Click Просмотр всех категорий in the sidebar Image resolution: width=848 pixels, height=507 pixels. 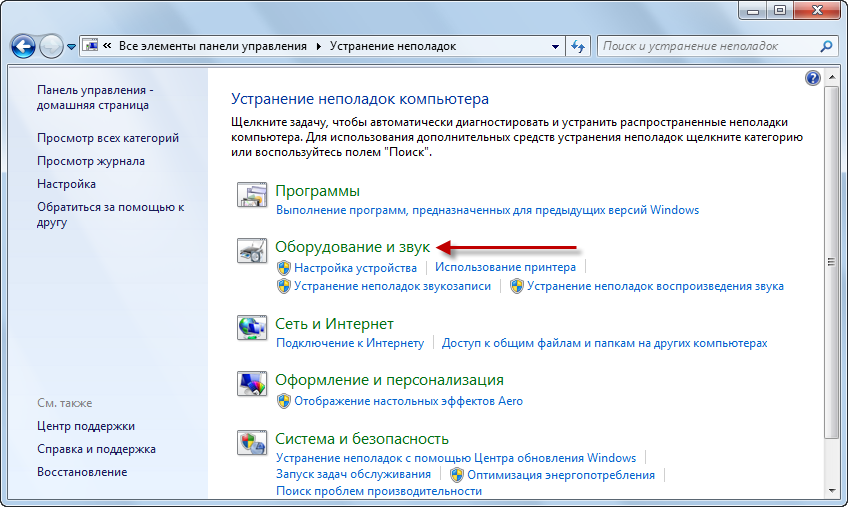point(108,138)
